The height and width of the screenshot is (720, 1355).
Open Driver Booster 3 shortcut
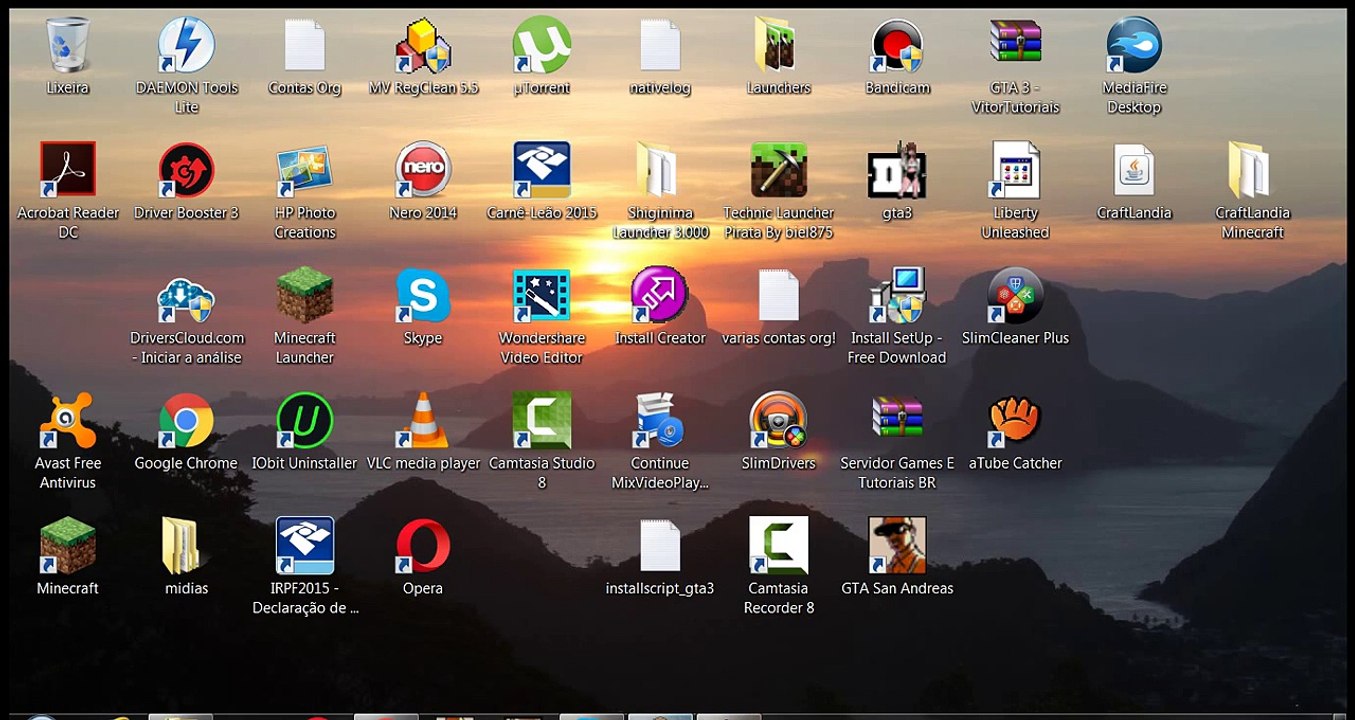pyautogui.click(x=186, y=170)
